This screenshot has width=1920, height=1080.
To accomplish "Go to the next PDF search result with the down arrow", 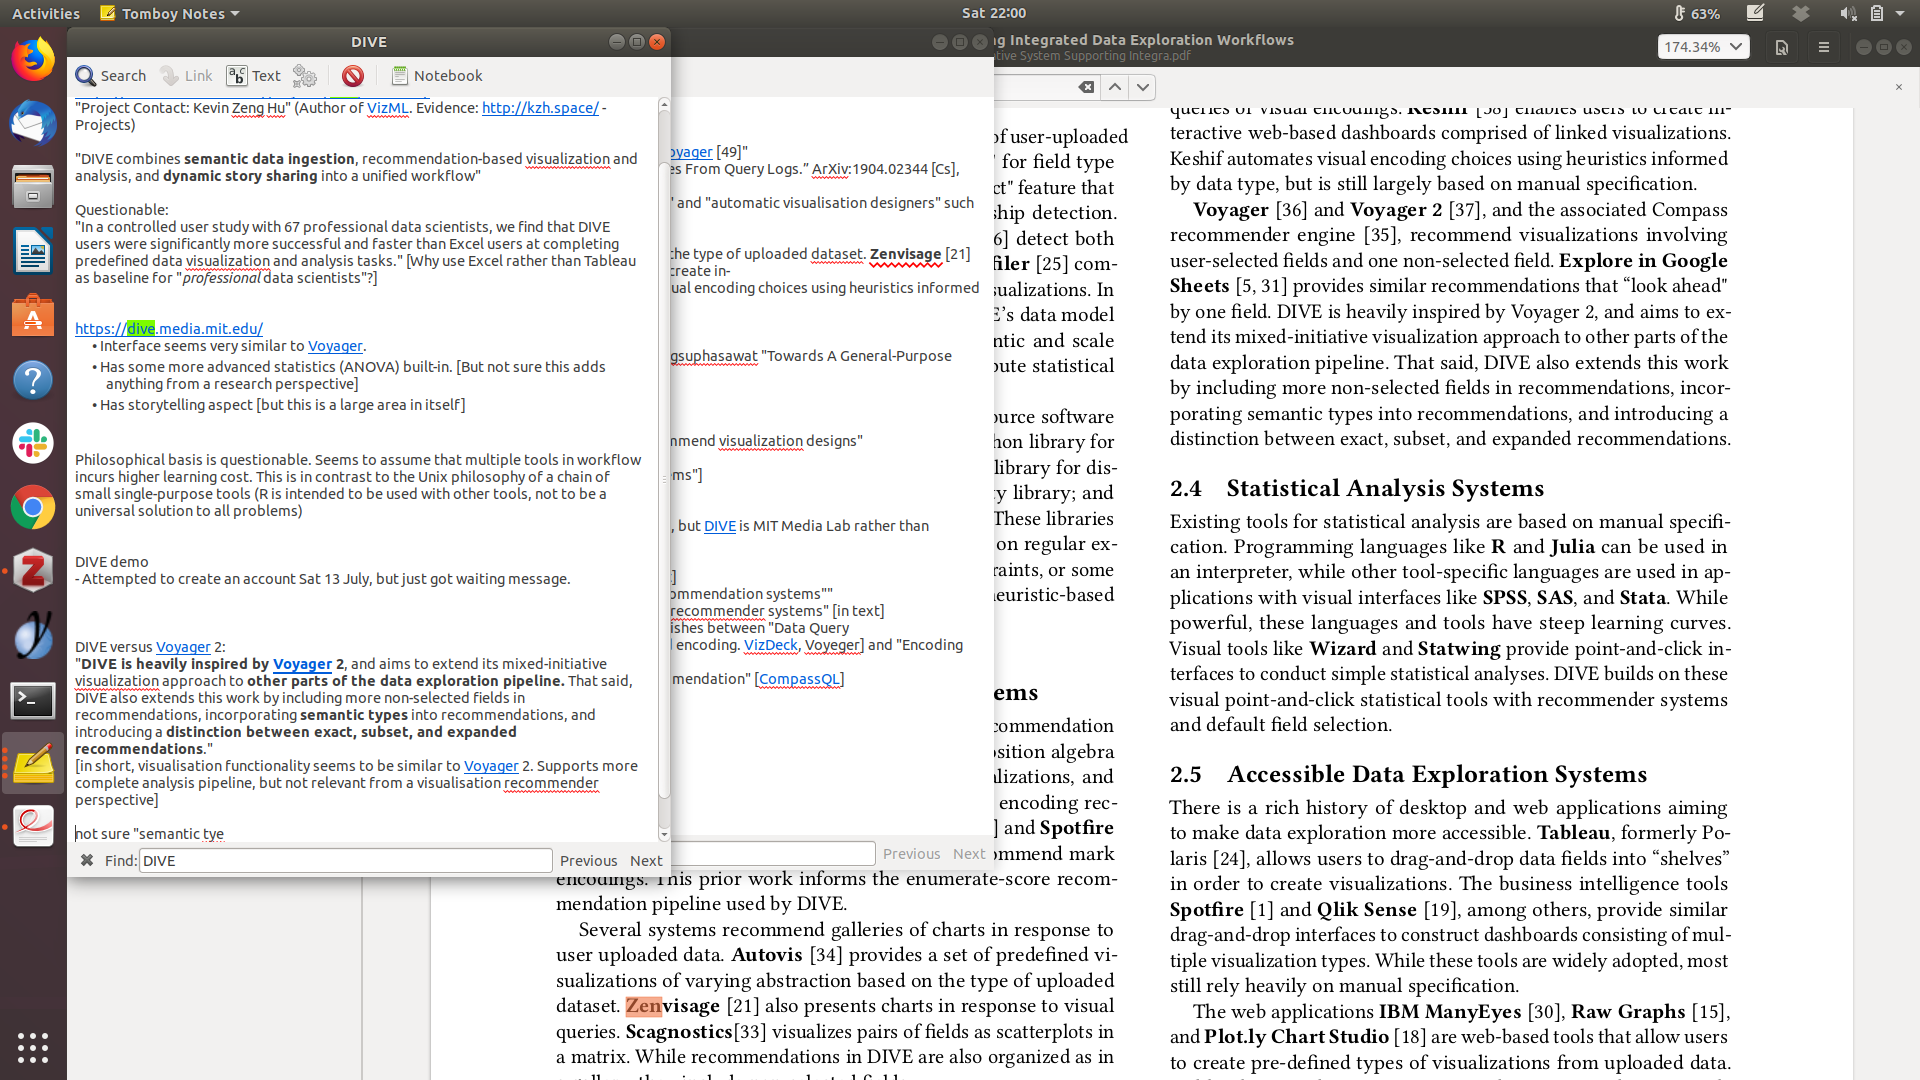I will (x=1143, y=87).
